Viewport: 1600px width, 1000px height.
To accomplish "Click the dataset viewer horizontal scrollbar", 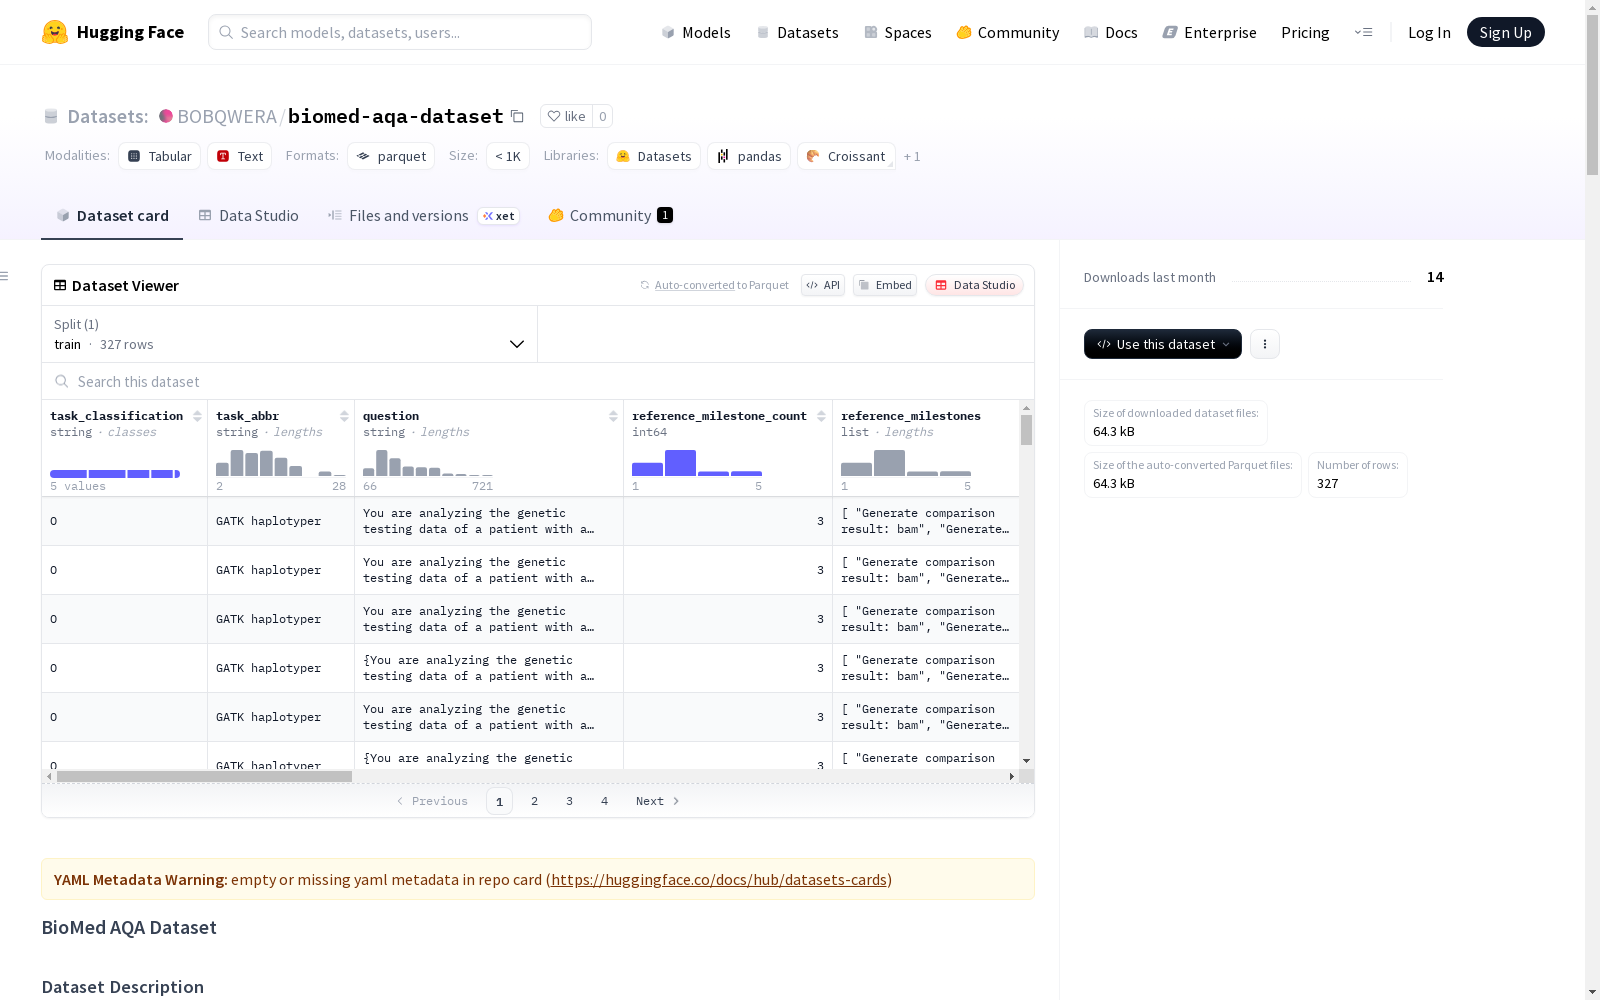I will [x=204, y=776].
